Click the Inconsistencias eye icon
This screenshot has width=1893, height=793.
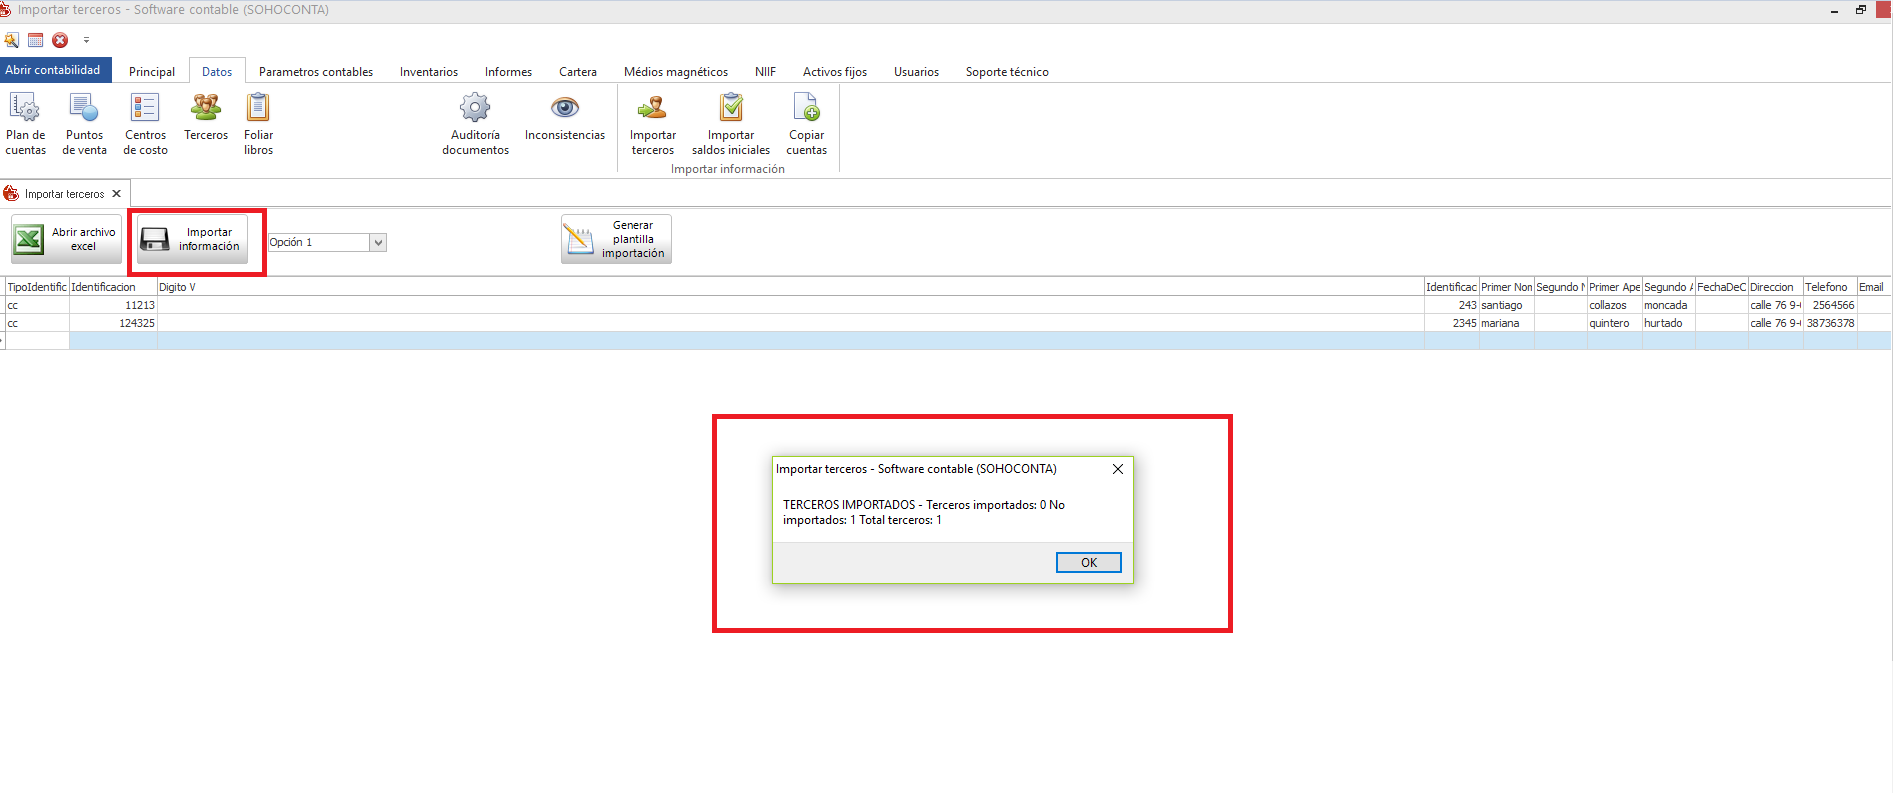point(565,108)
